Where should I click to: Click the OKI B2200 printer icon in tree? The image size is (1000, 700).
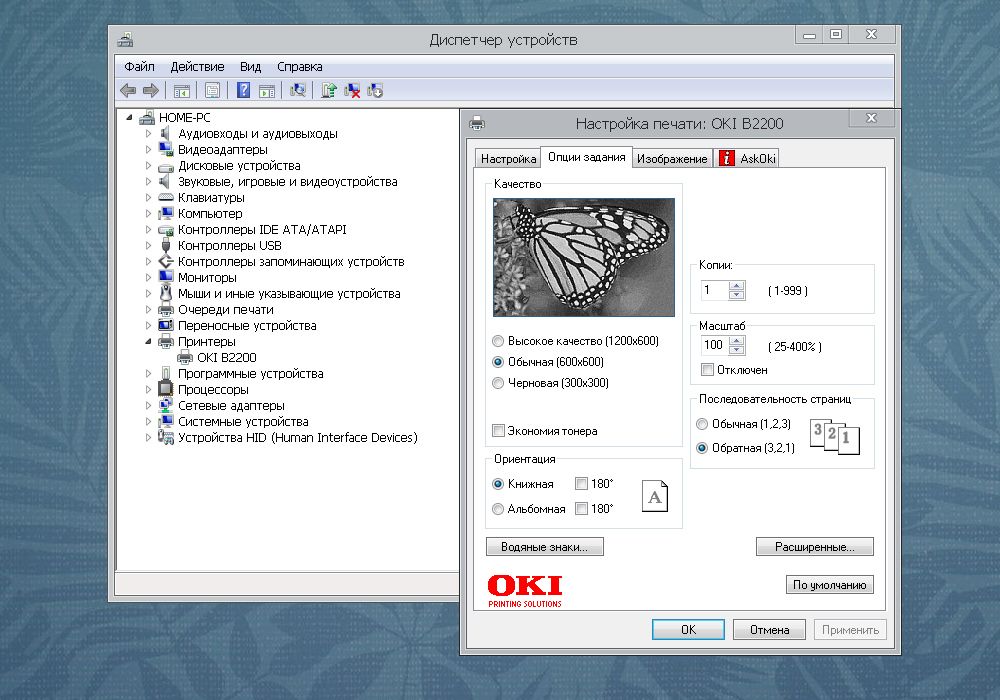(185, 358)
